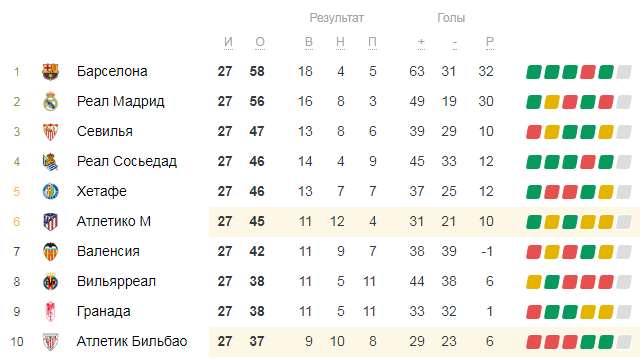This screenshot has height=360, width=644.
Task: Click Barcelona's red loss form square
Action: [588, 72]
